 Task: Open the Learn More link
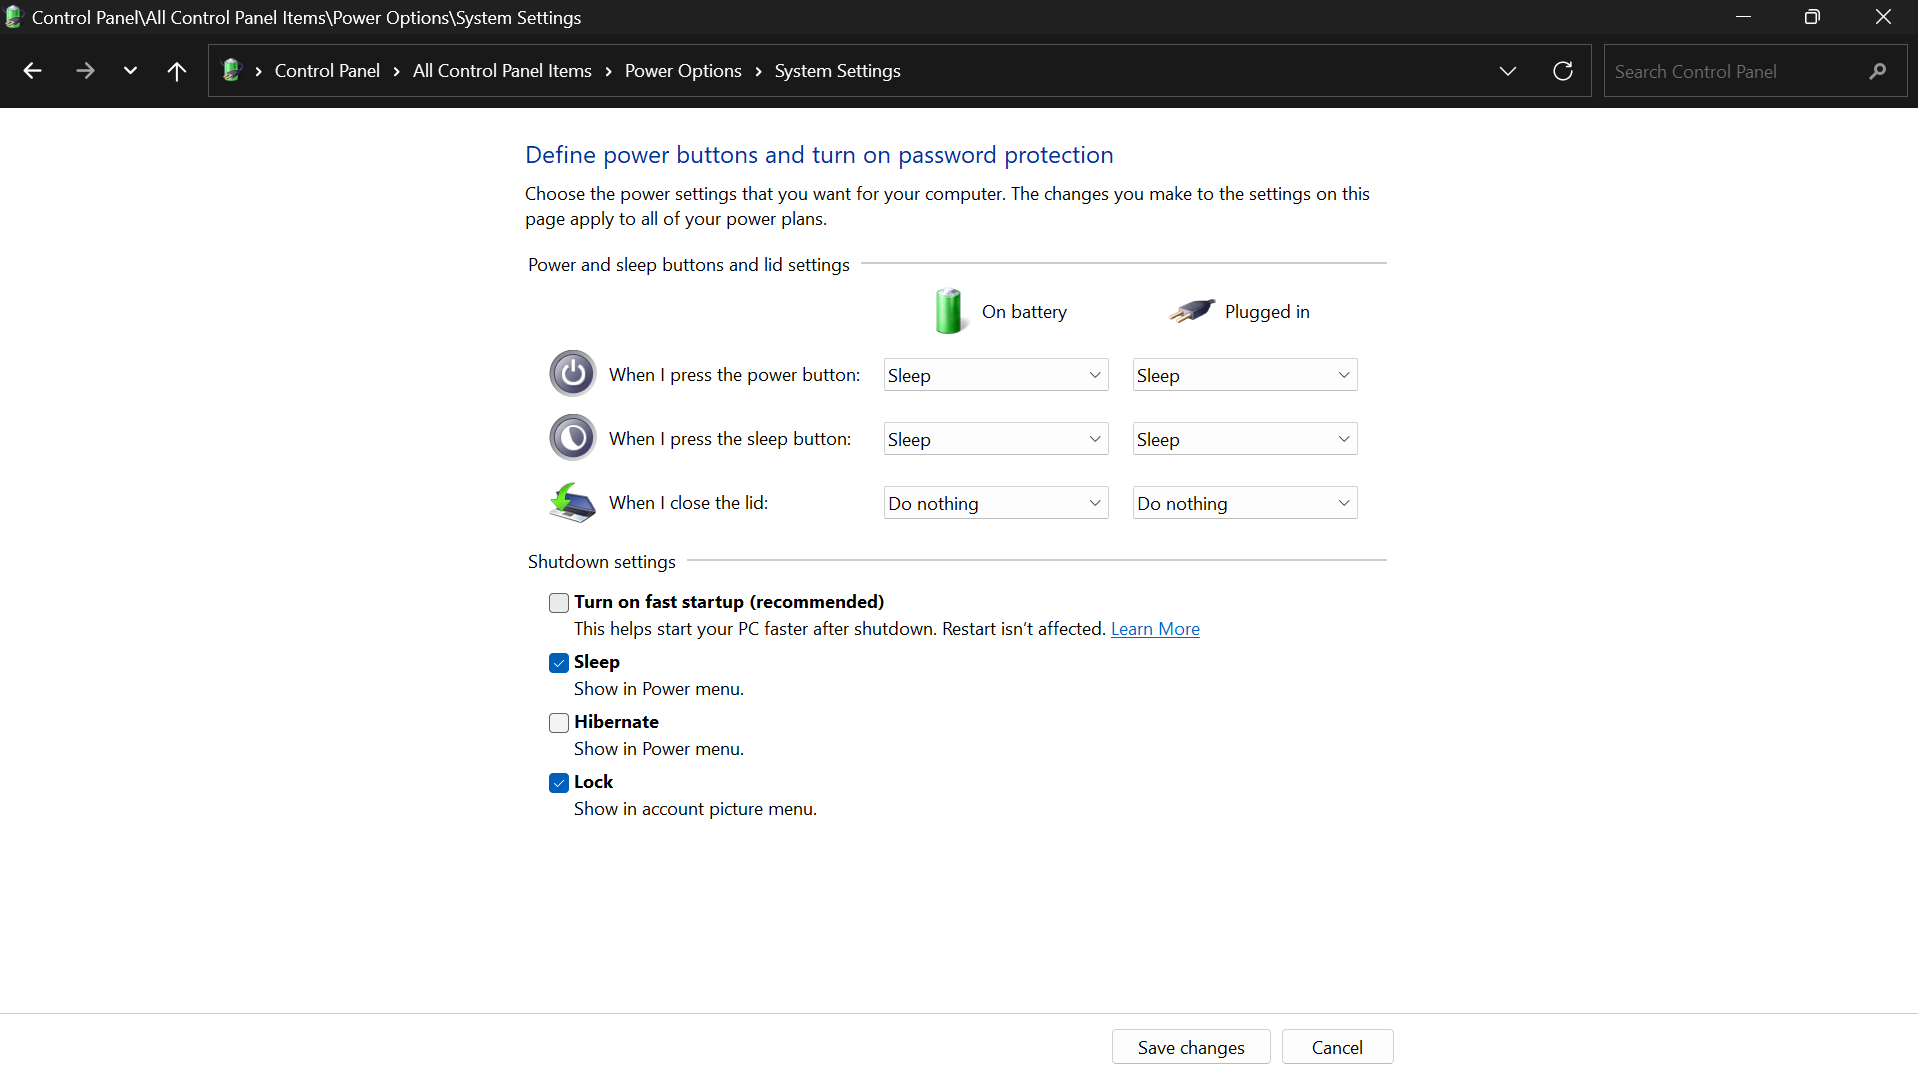pos(1155,629)
